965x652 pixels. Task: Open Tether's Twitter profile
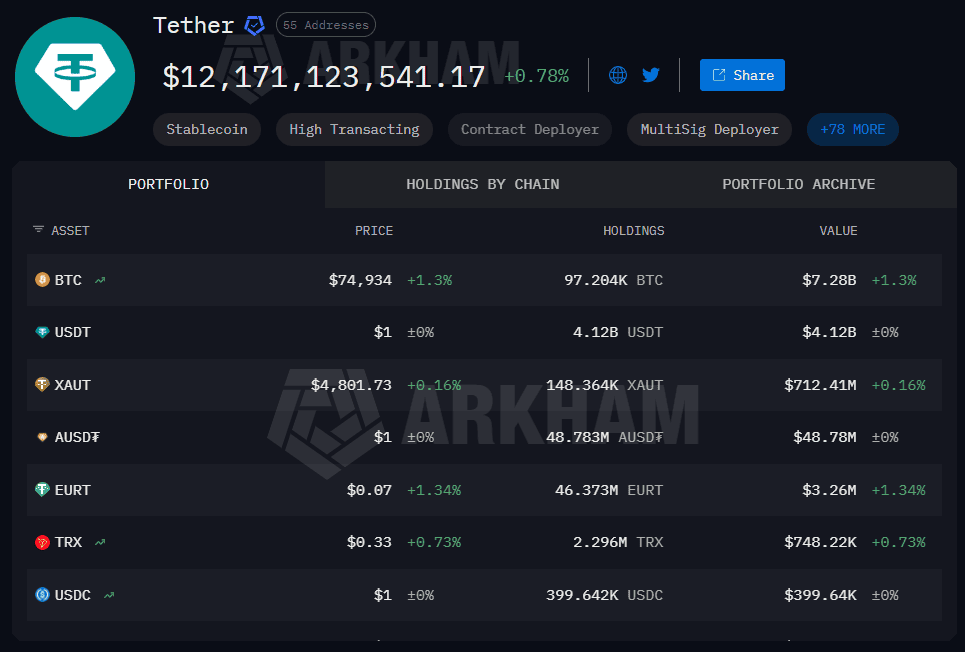(x=651, y=74)
